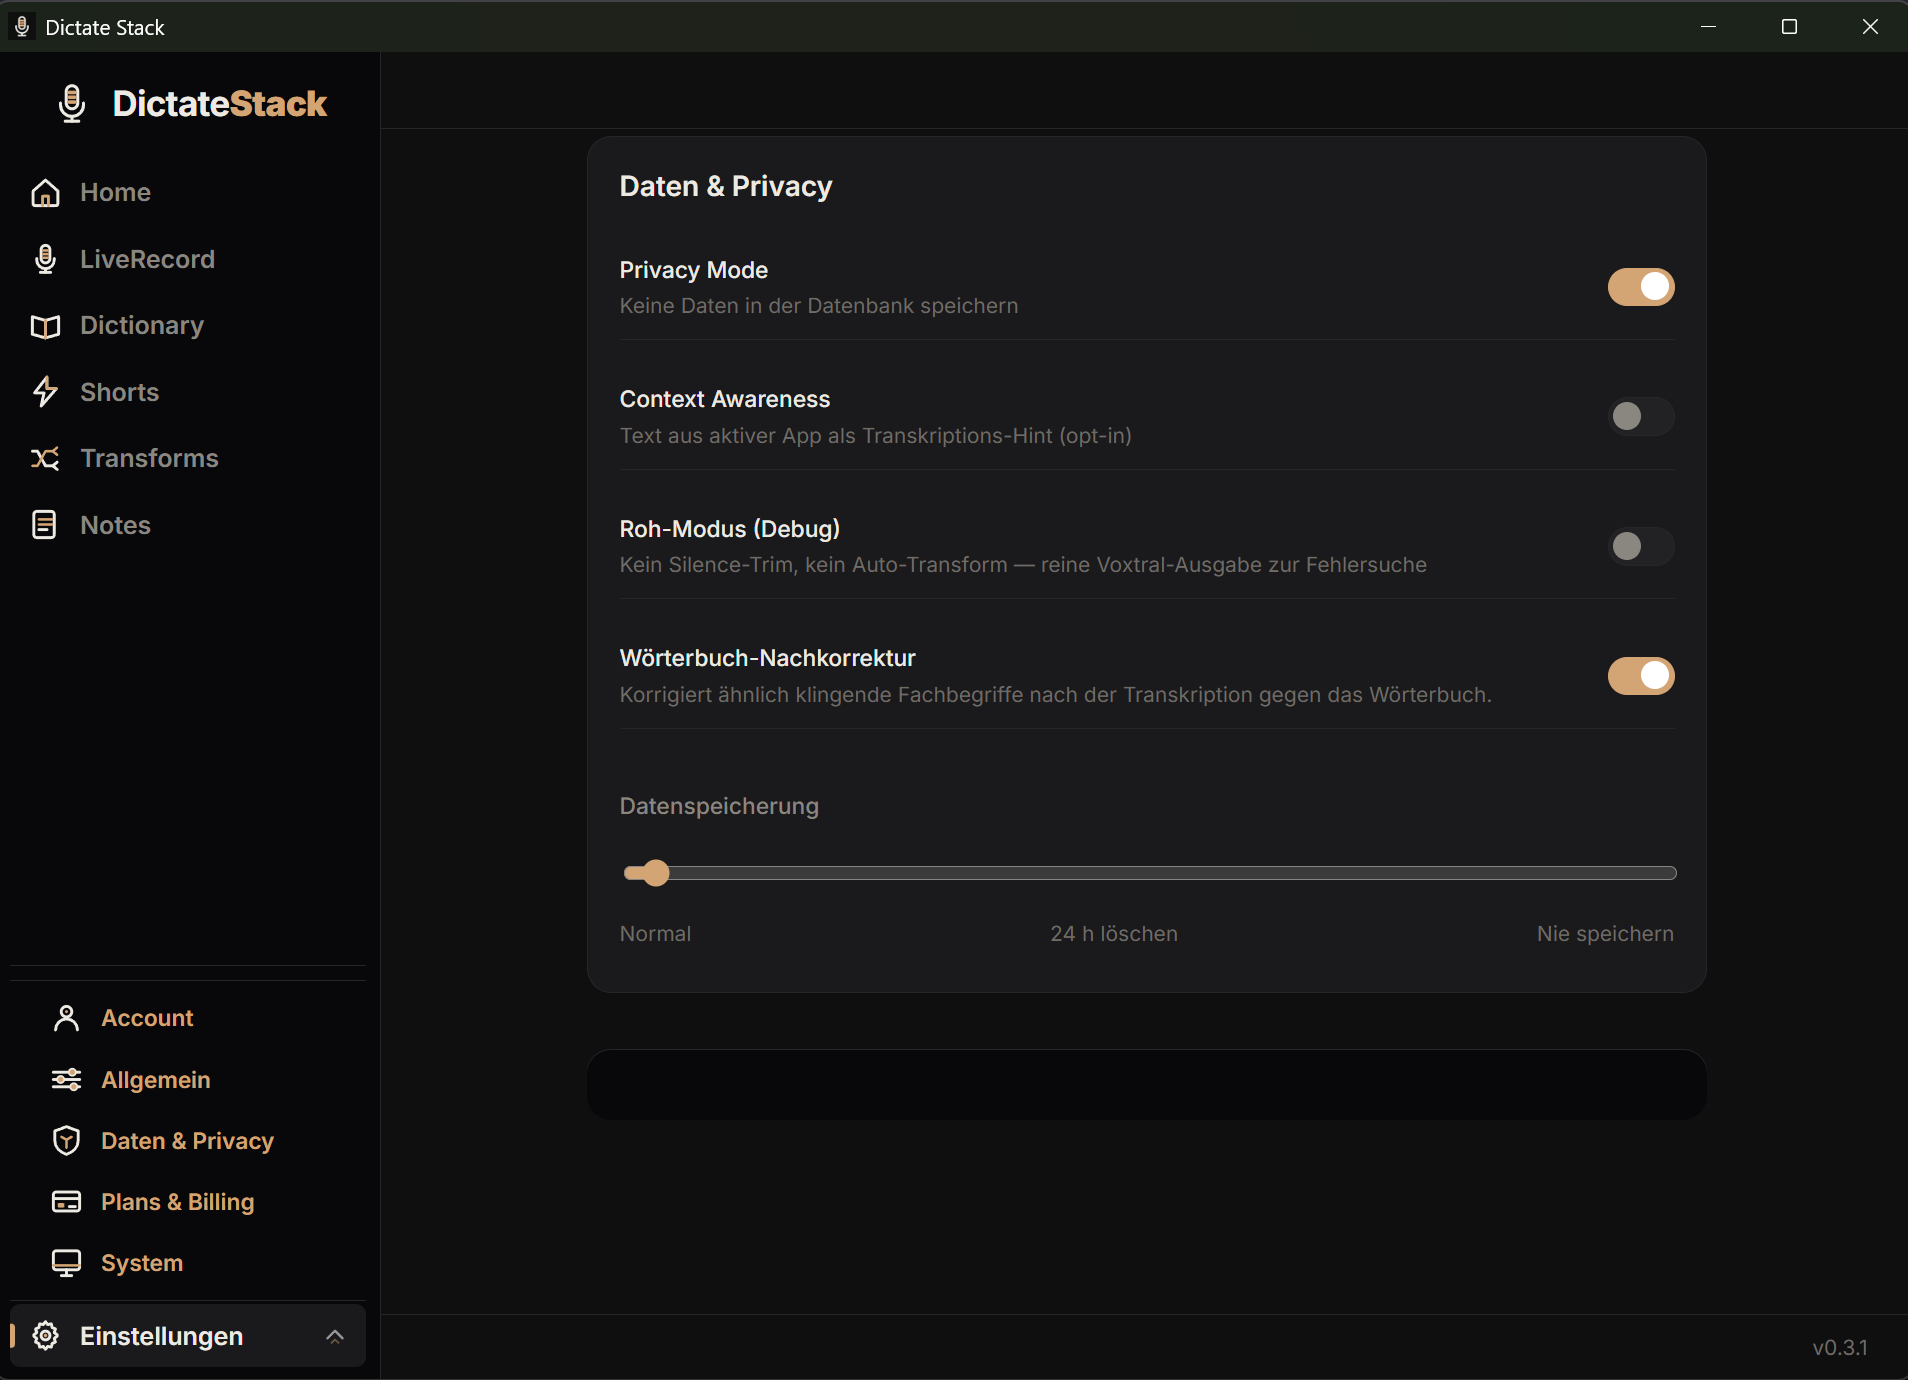Disable the Privacy Mode toggle
Screen dimensions: 1908x1380
[x=1641, y=287]
